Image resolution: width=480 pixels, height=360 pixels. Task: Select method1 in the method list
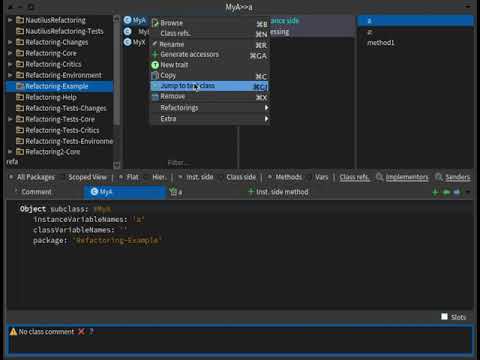coord(381,43)
